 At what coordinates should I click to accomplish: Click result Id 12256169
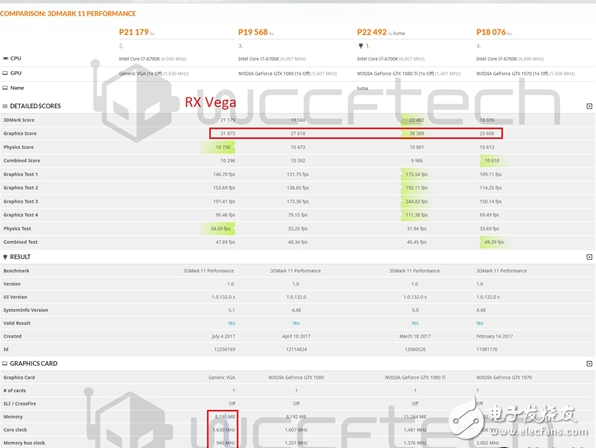tap(225, 349)
